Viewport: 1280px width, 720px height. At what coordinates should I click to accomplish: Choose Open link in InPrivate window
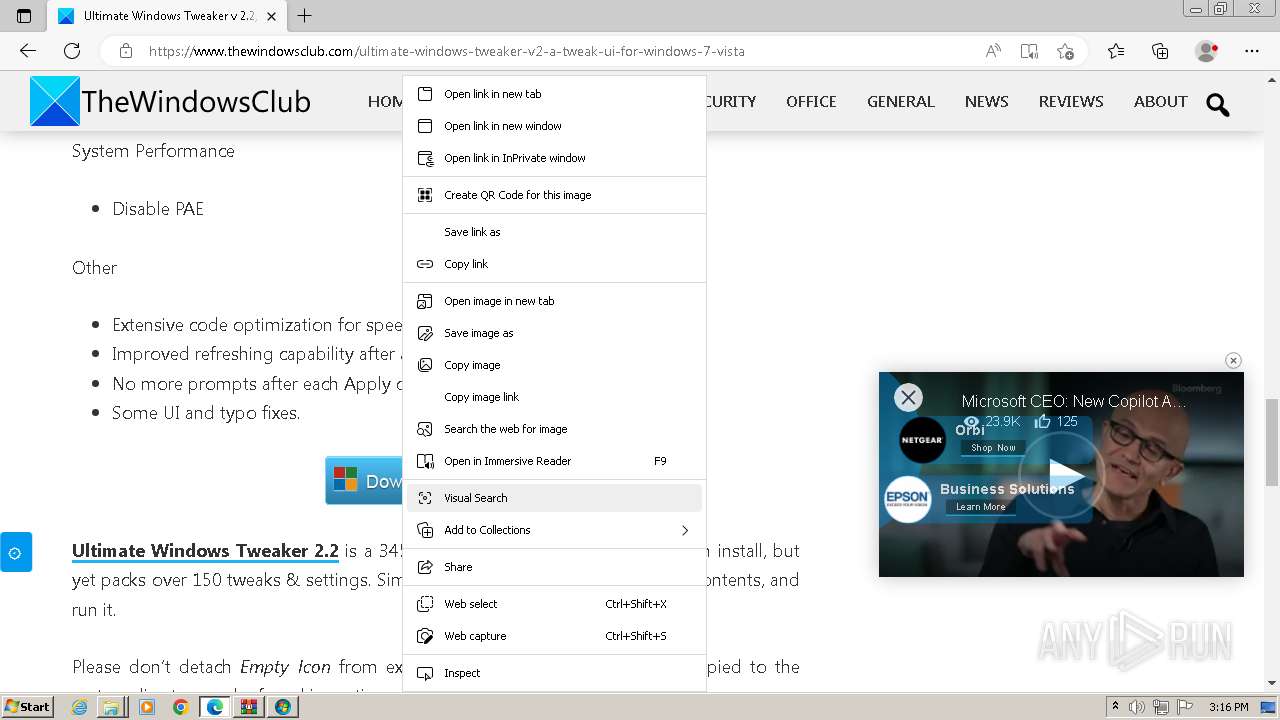pos(554,158)
